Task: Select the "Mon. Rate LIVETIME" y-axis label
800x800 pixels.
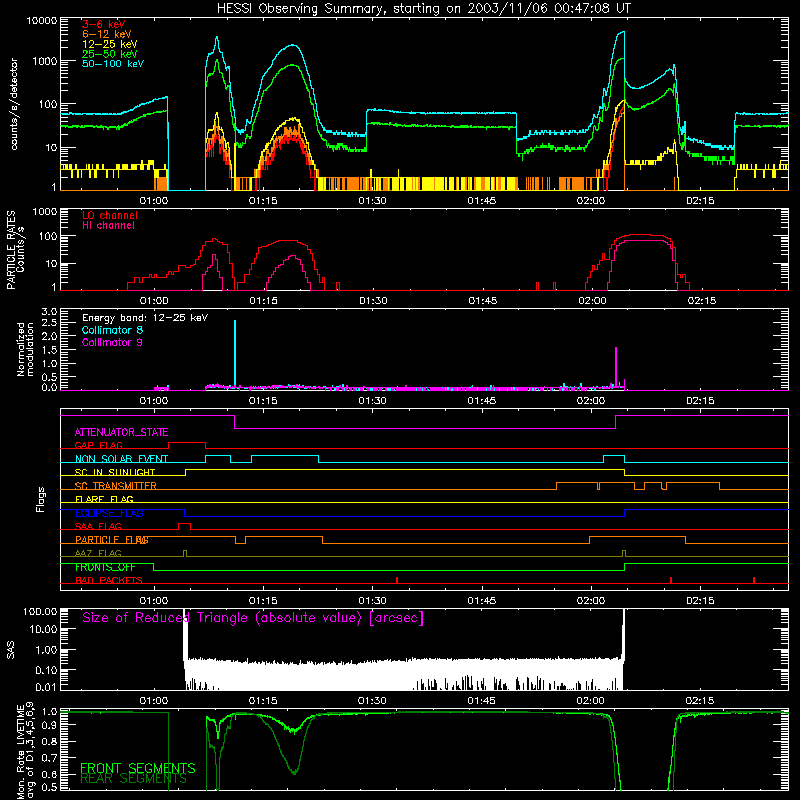Action: 21,752
